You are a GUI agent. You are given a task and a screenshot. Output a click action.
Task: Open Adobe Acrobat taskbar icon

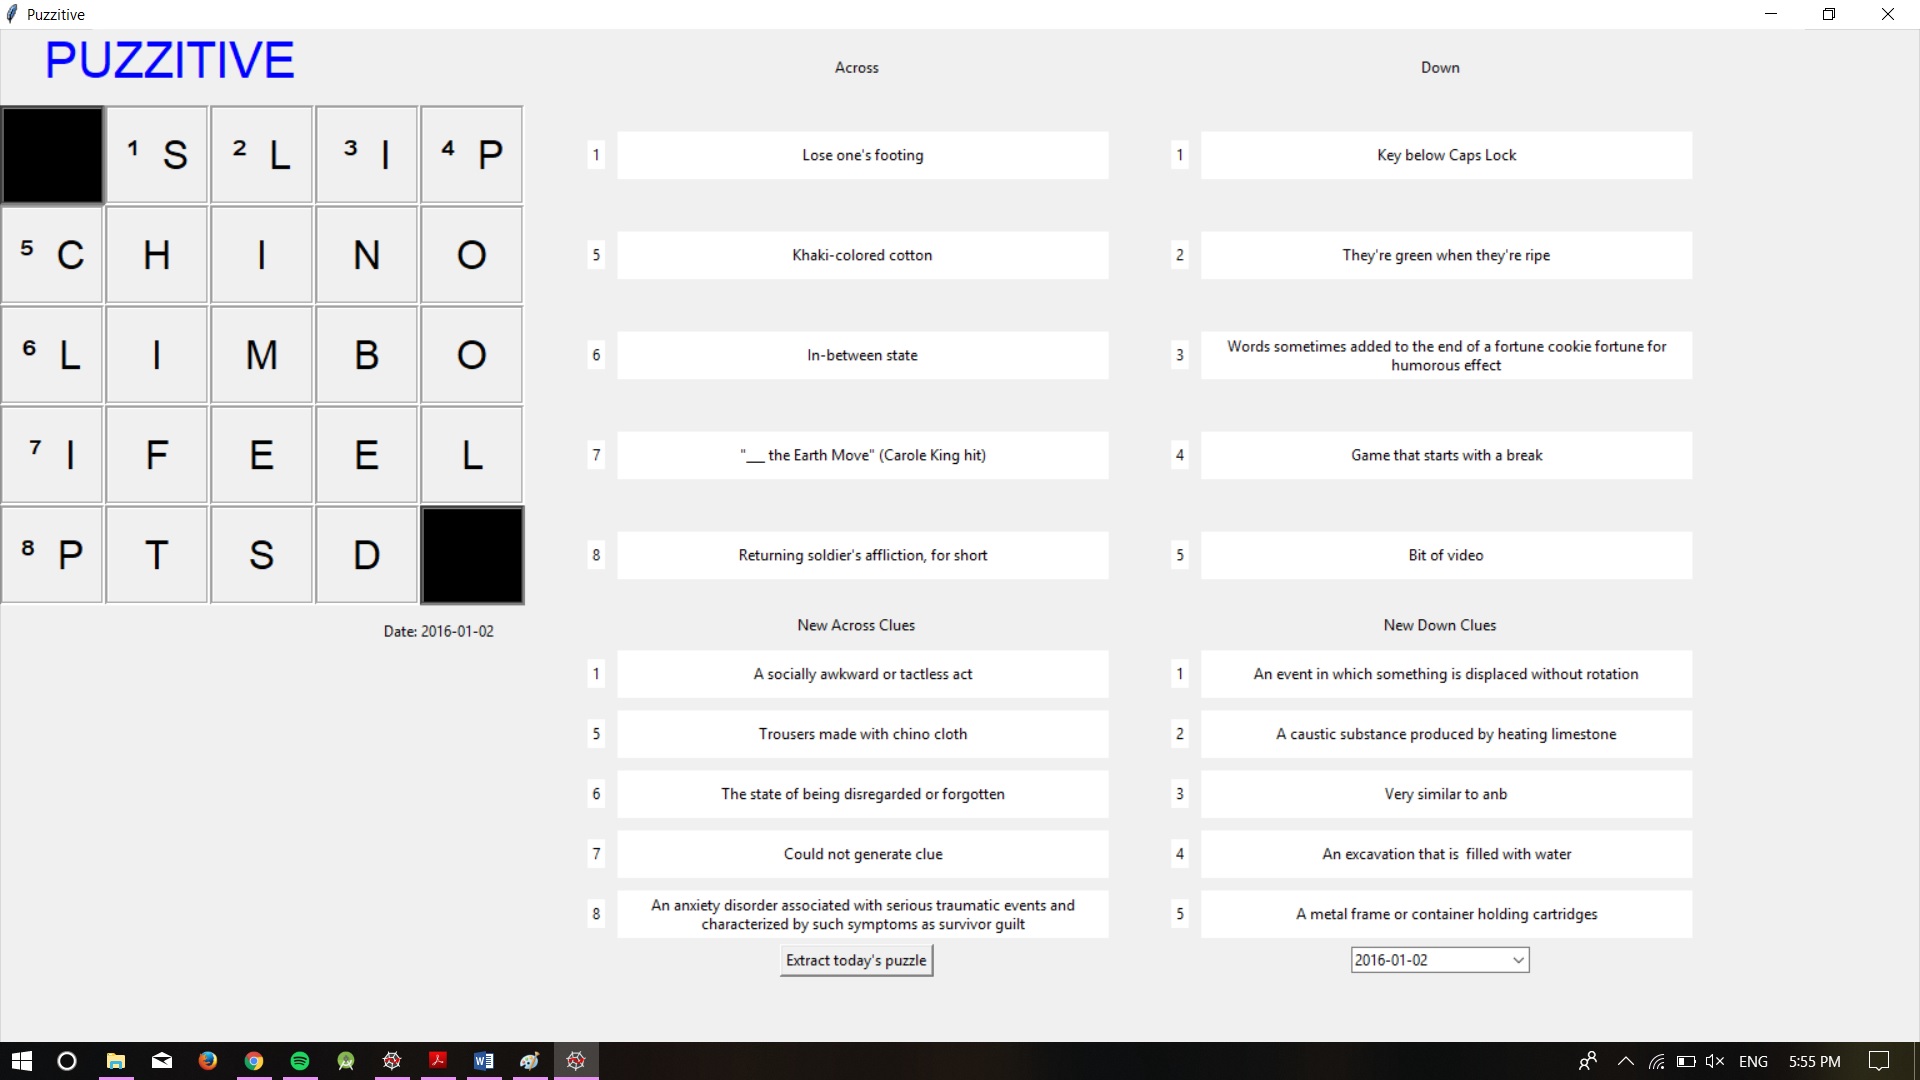438,1061
